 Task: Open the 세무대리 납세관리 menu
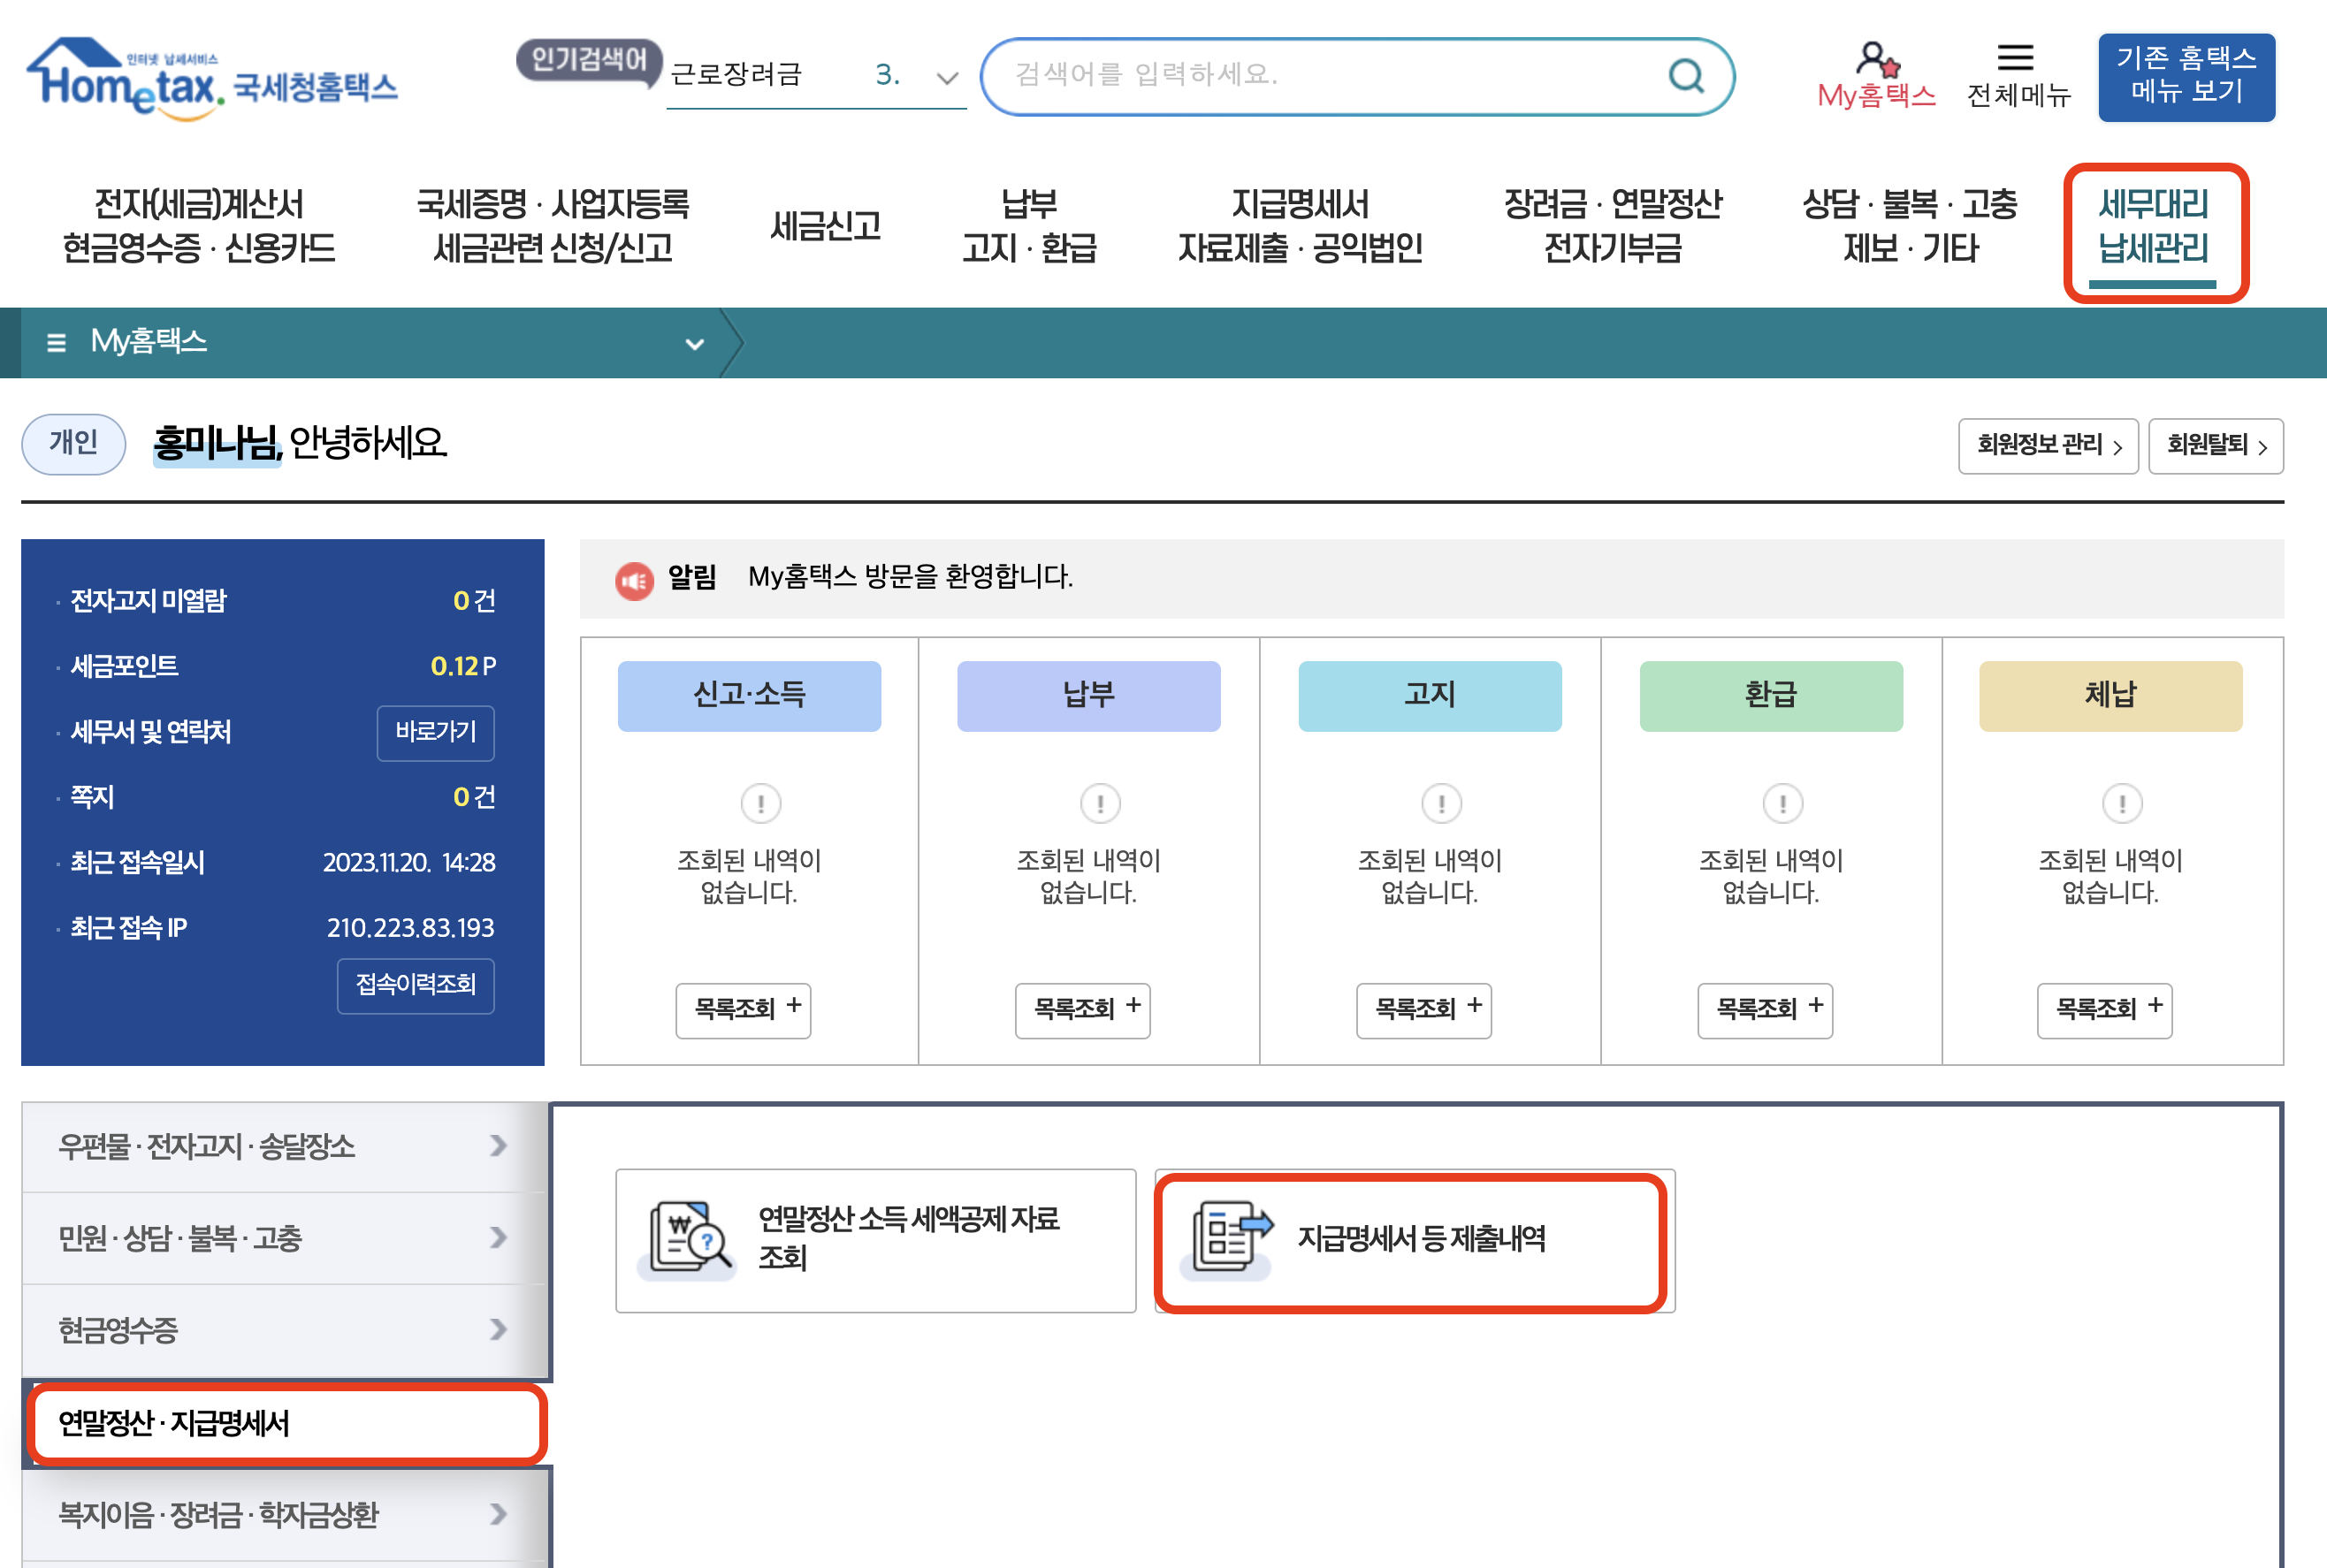coord(2153,227)
